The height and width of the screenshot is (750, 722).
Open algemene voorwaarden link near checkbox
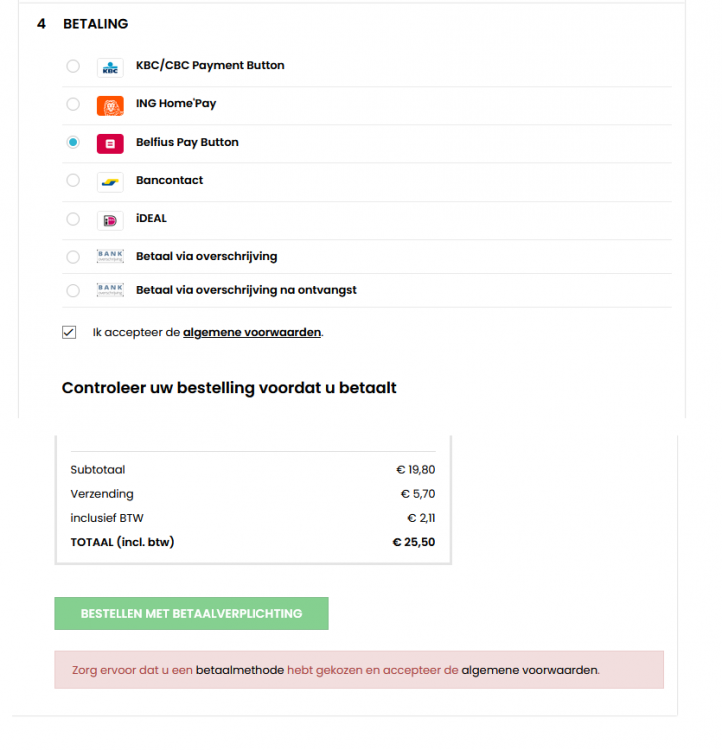pyautogui.click(x=252, y=332)
